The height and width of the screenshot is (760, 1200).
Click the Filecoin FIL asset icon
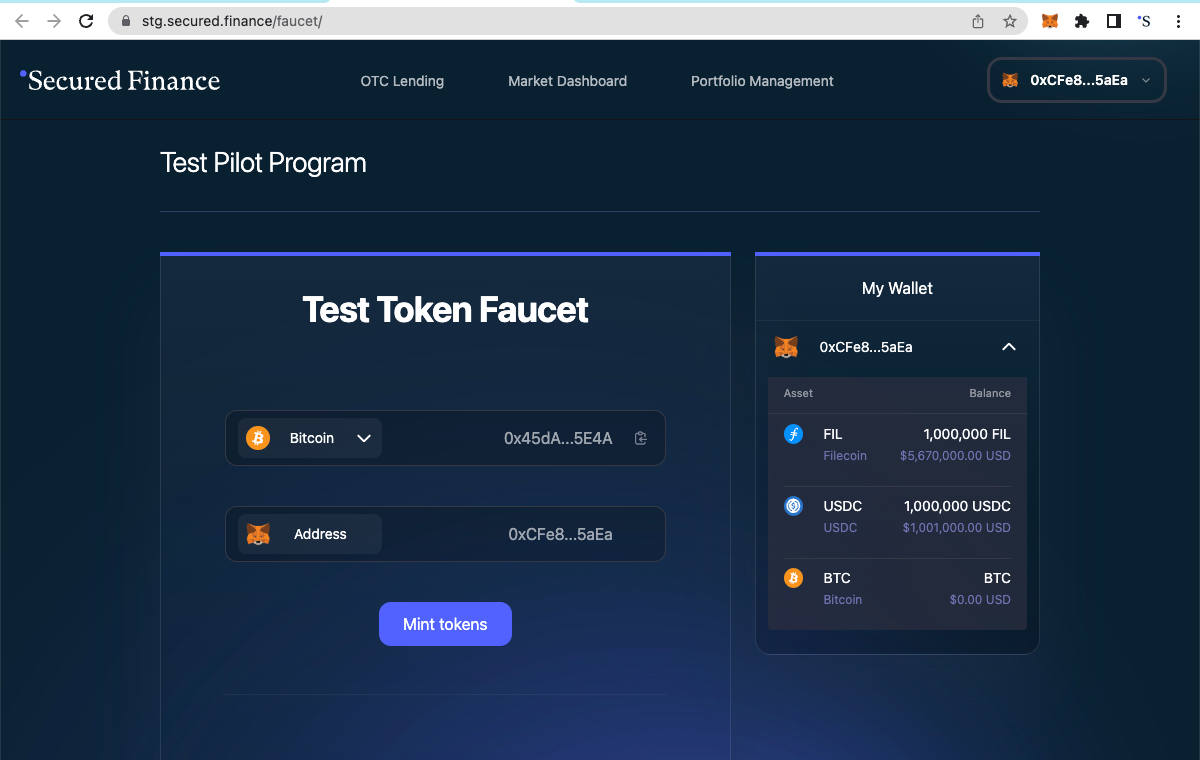tap(794, 434)
